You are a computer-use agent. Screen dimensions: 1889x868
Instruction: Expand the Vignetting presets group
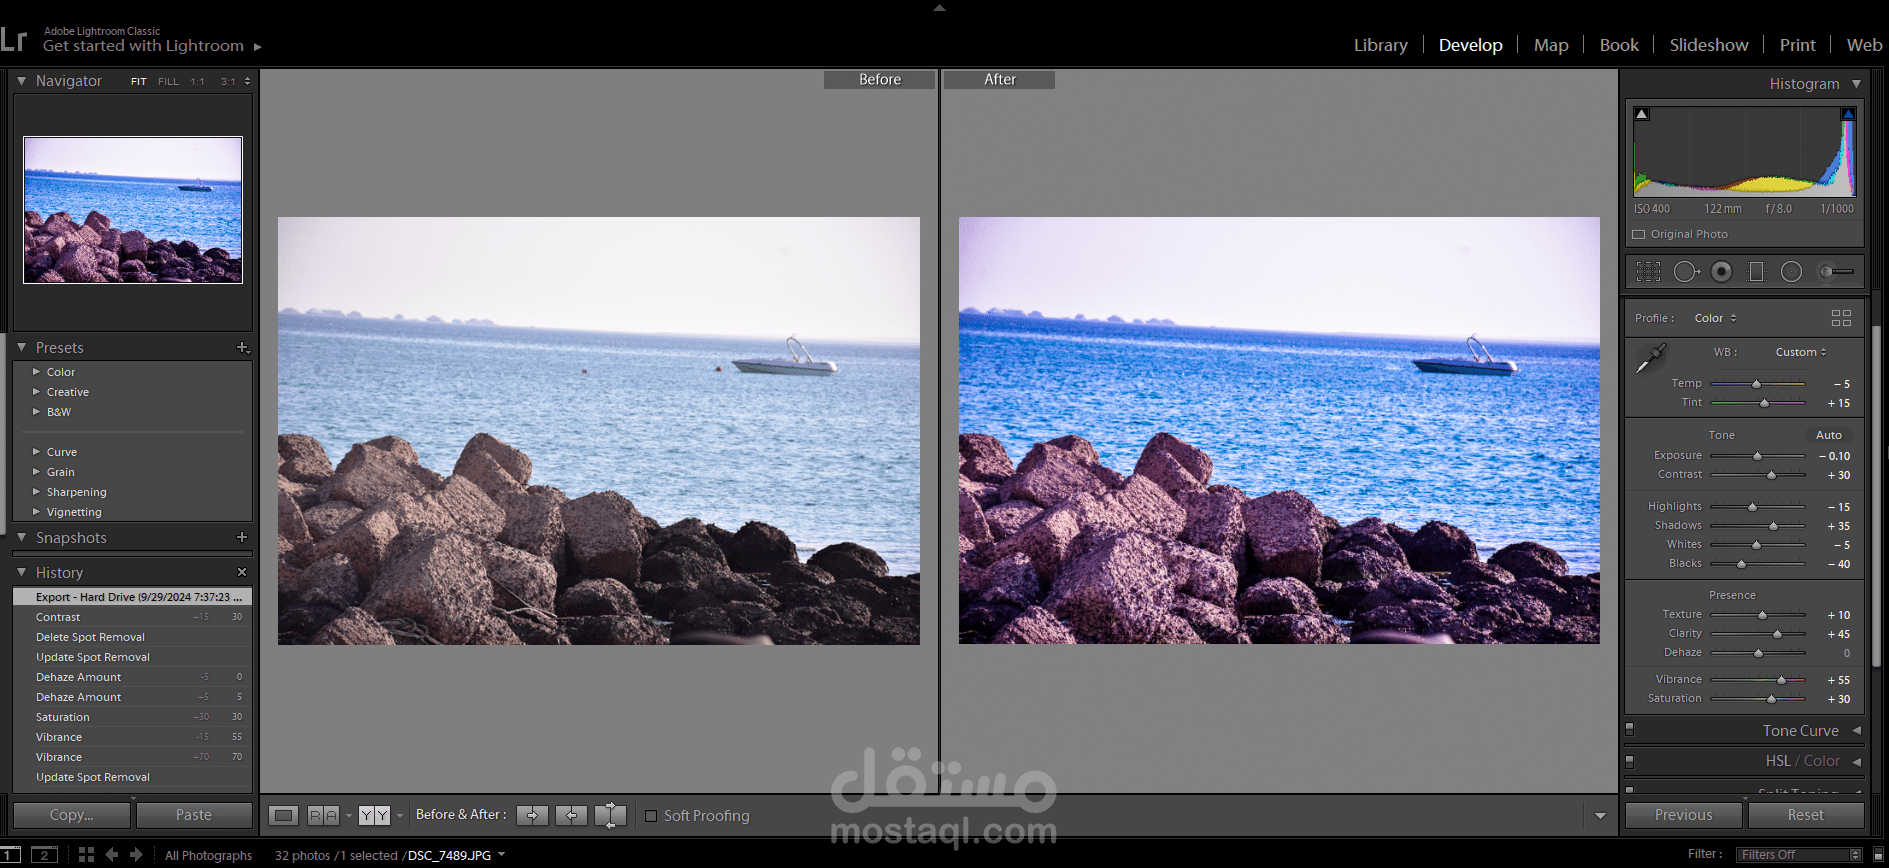(37, 512)
